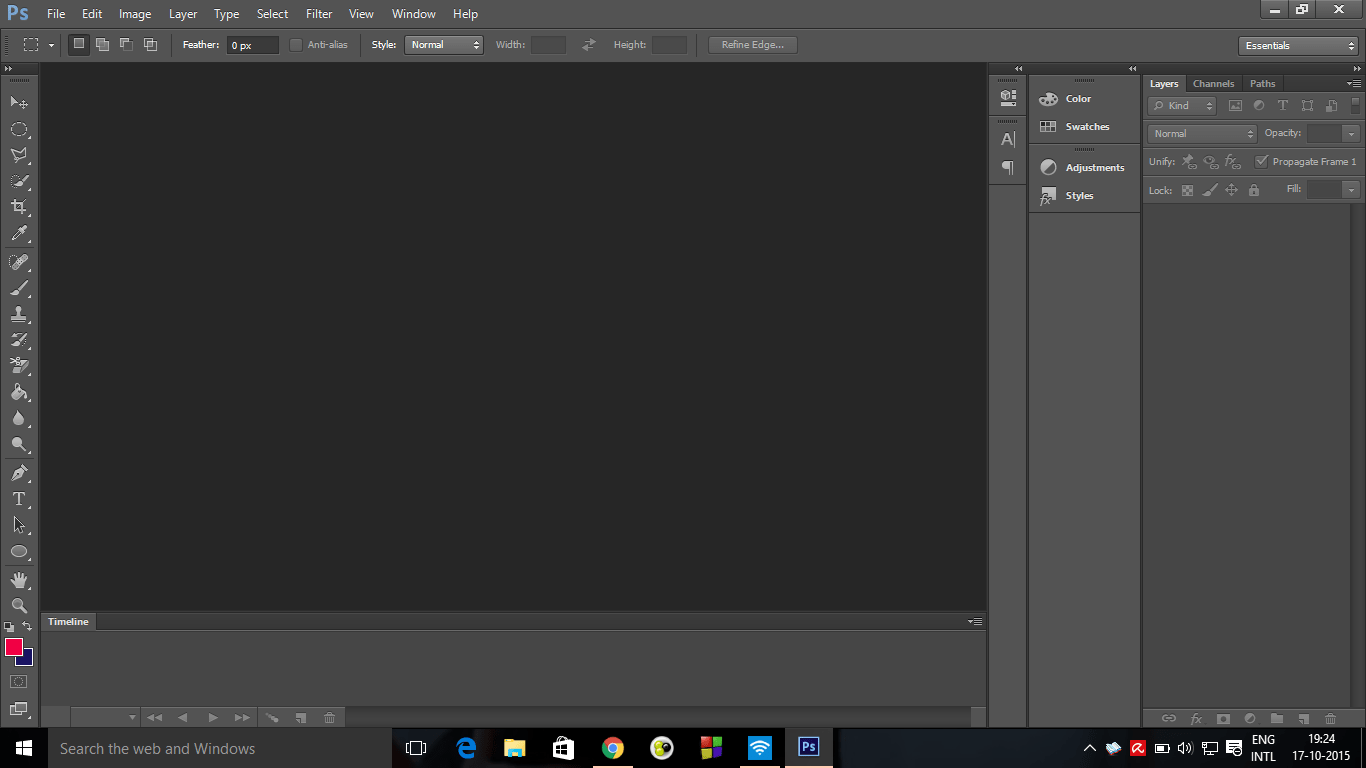The image size is (1366, 768).
Task: Turn layer filtering switch on or off
Action: (x=1356, y=105)
